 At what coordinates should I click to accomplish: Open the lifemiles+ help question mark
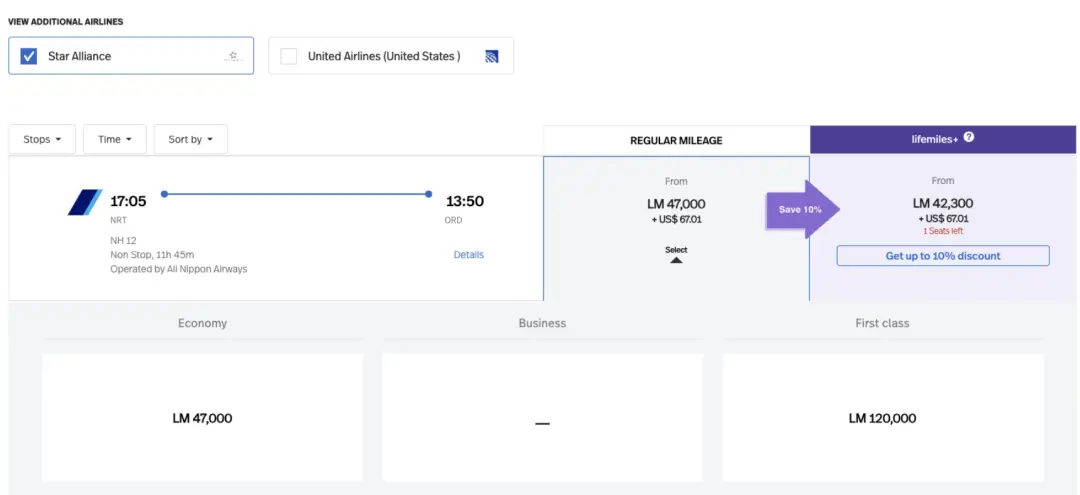click(x=969, y=138)
